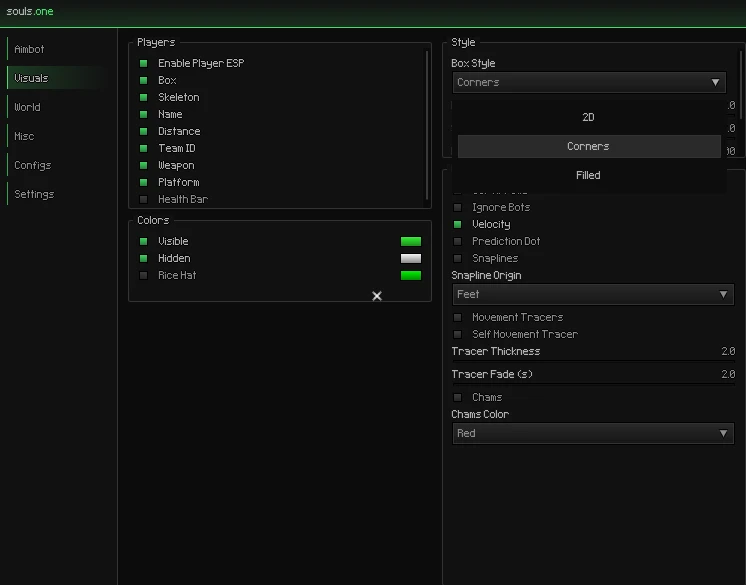Screen dimensions: 746x585
Task: Toggle the Weapon checkbox
Action: coord(143,166)
